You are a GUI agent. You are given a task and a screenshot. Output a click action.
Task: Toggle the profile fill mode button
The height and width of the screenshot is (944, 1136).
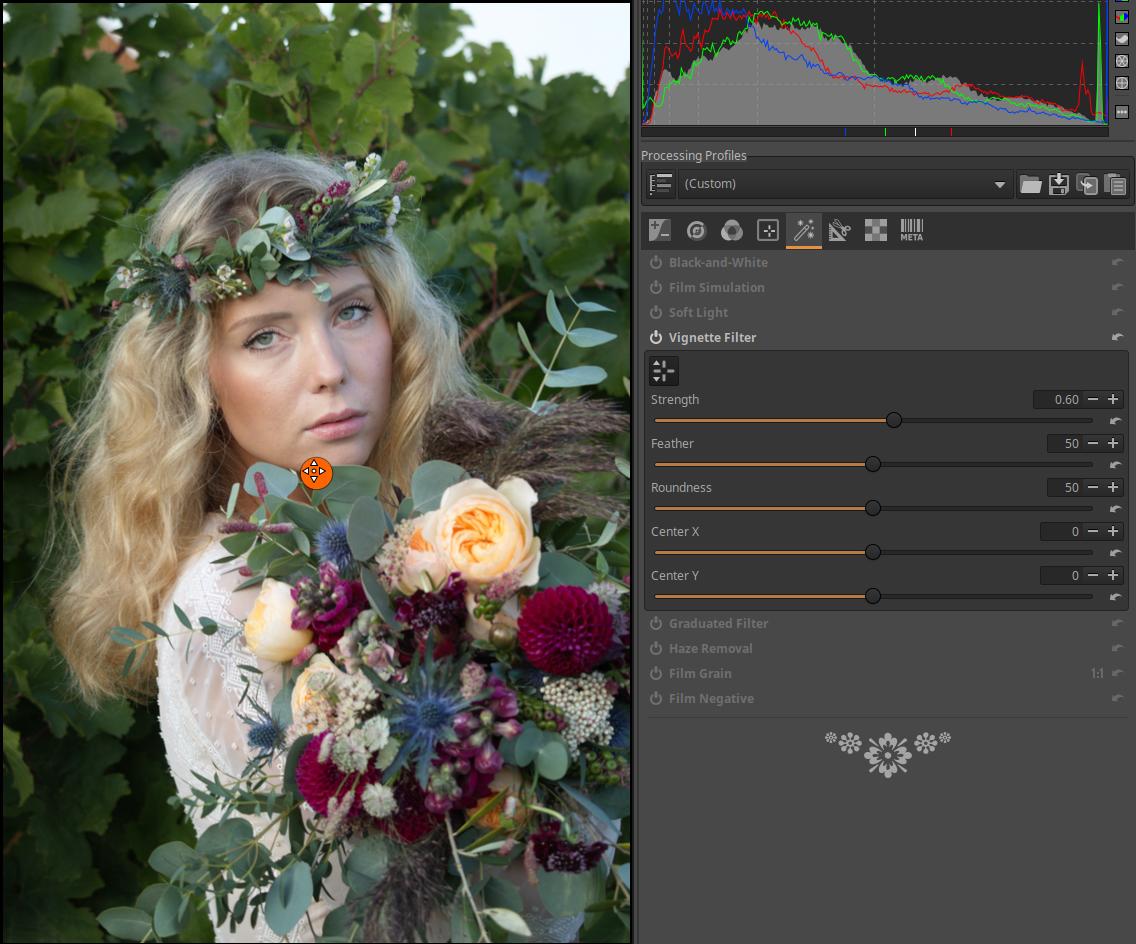[660, 184]
